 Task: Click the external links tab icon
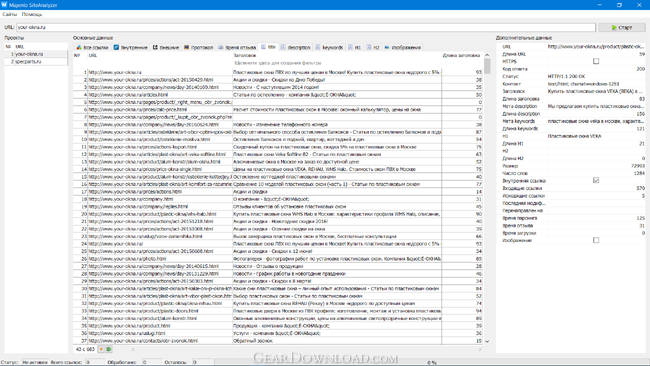click(x=155, y=47)
